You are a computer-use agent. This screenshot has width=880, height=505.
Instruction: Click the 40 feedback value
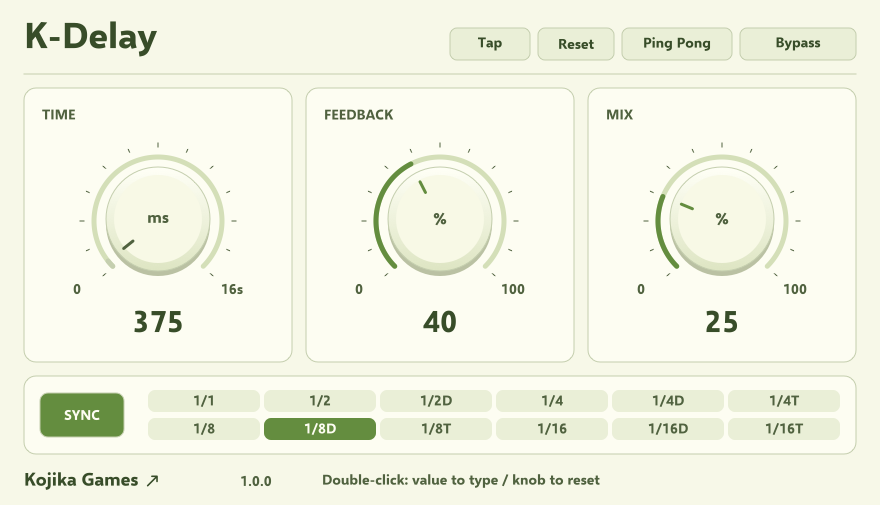coord(440,322)
